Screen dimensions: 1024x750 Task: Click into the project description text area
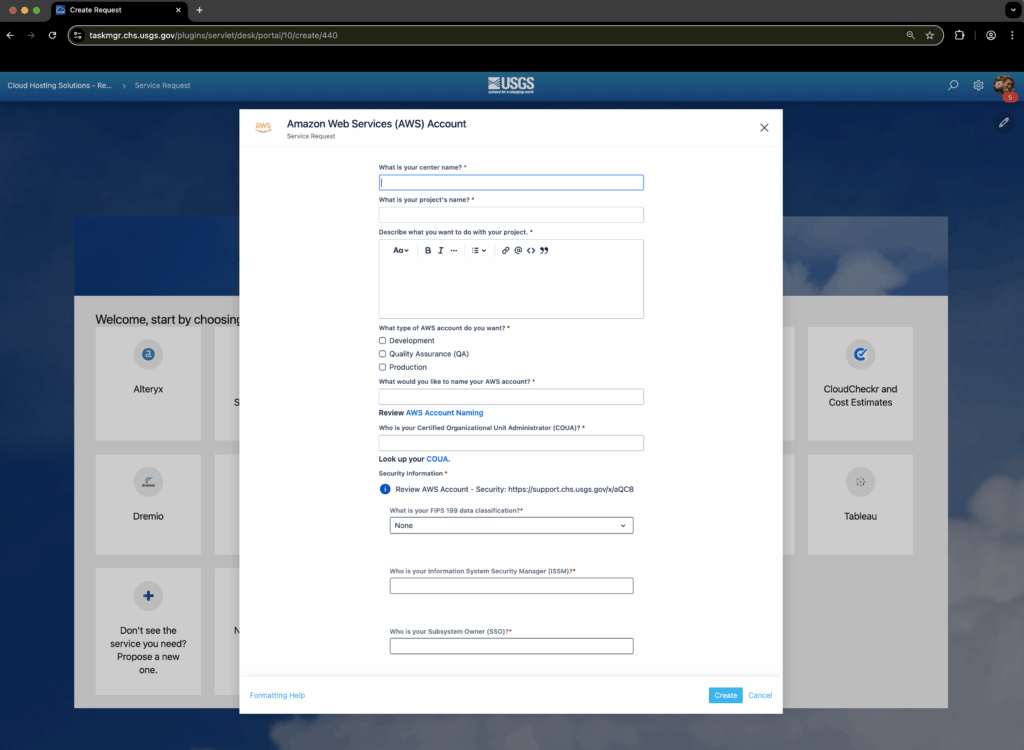click(x=511, y=289)
